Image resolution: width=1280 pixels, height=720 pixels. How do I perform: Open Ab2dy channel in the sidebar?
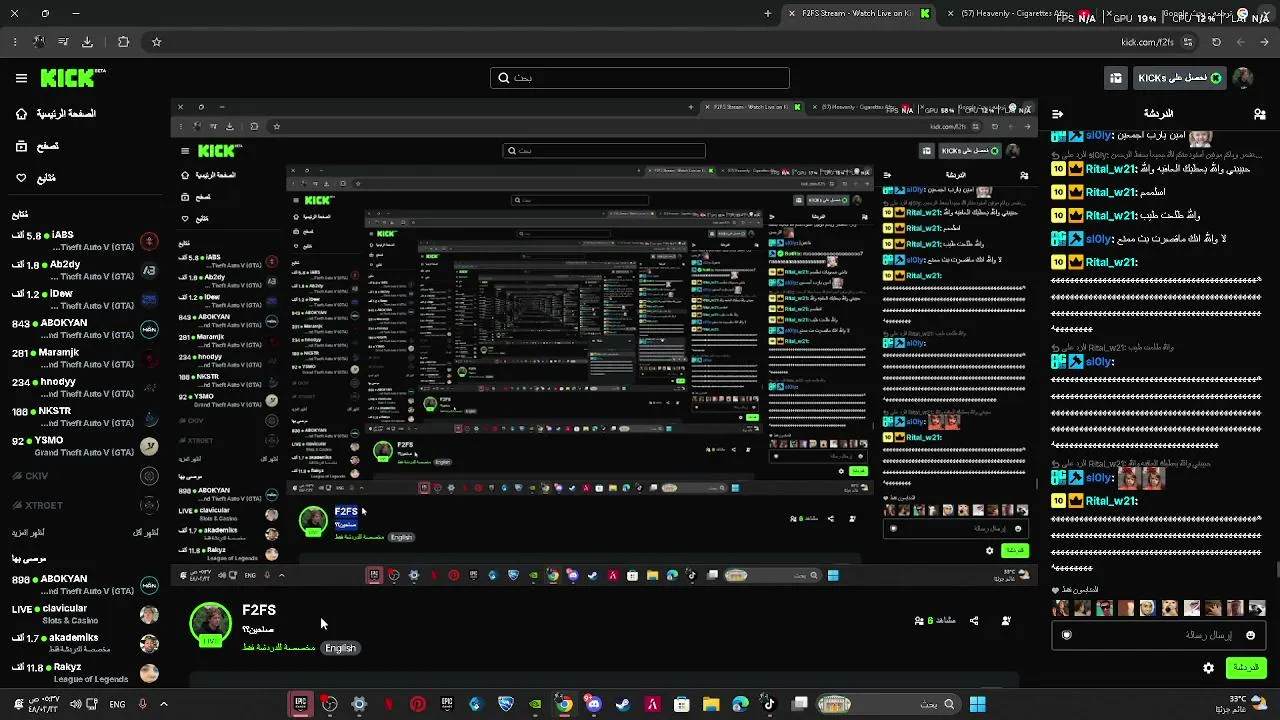(x=85, y=271)
